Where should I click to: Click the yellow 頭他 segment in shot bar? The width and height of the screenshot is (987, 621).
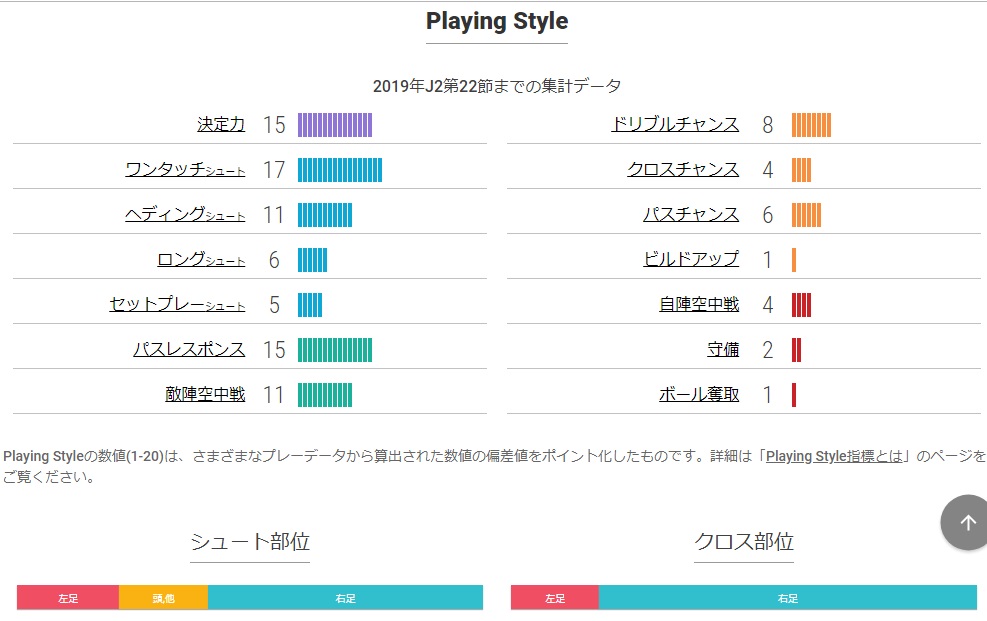[163, 598]
